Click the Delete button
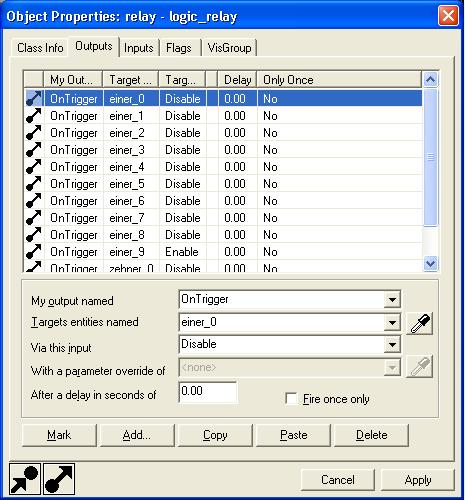 click(x=371, y=435)
